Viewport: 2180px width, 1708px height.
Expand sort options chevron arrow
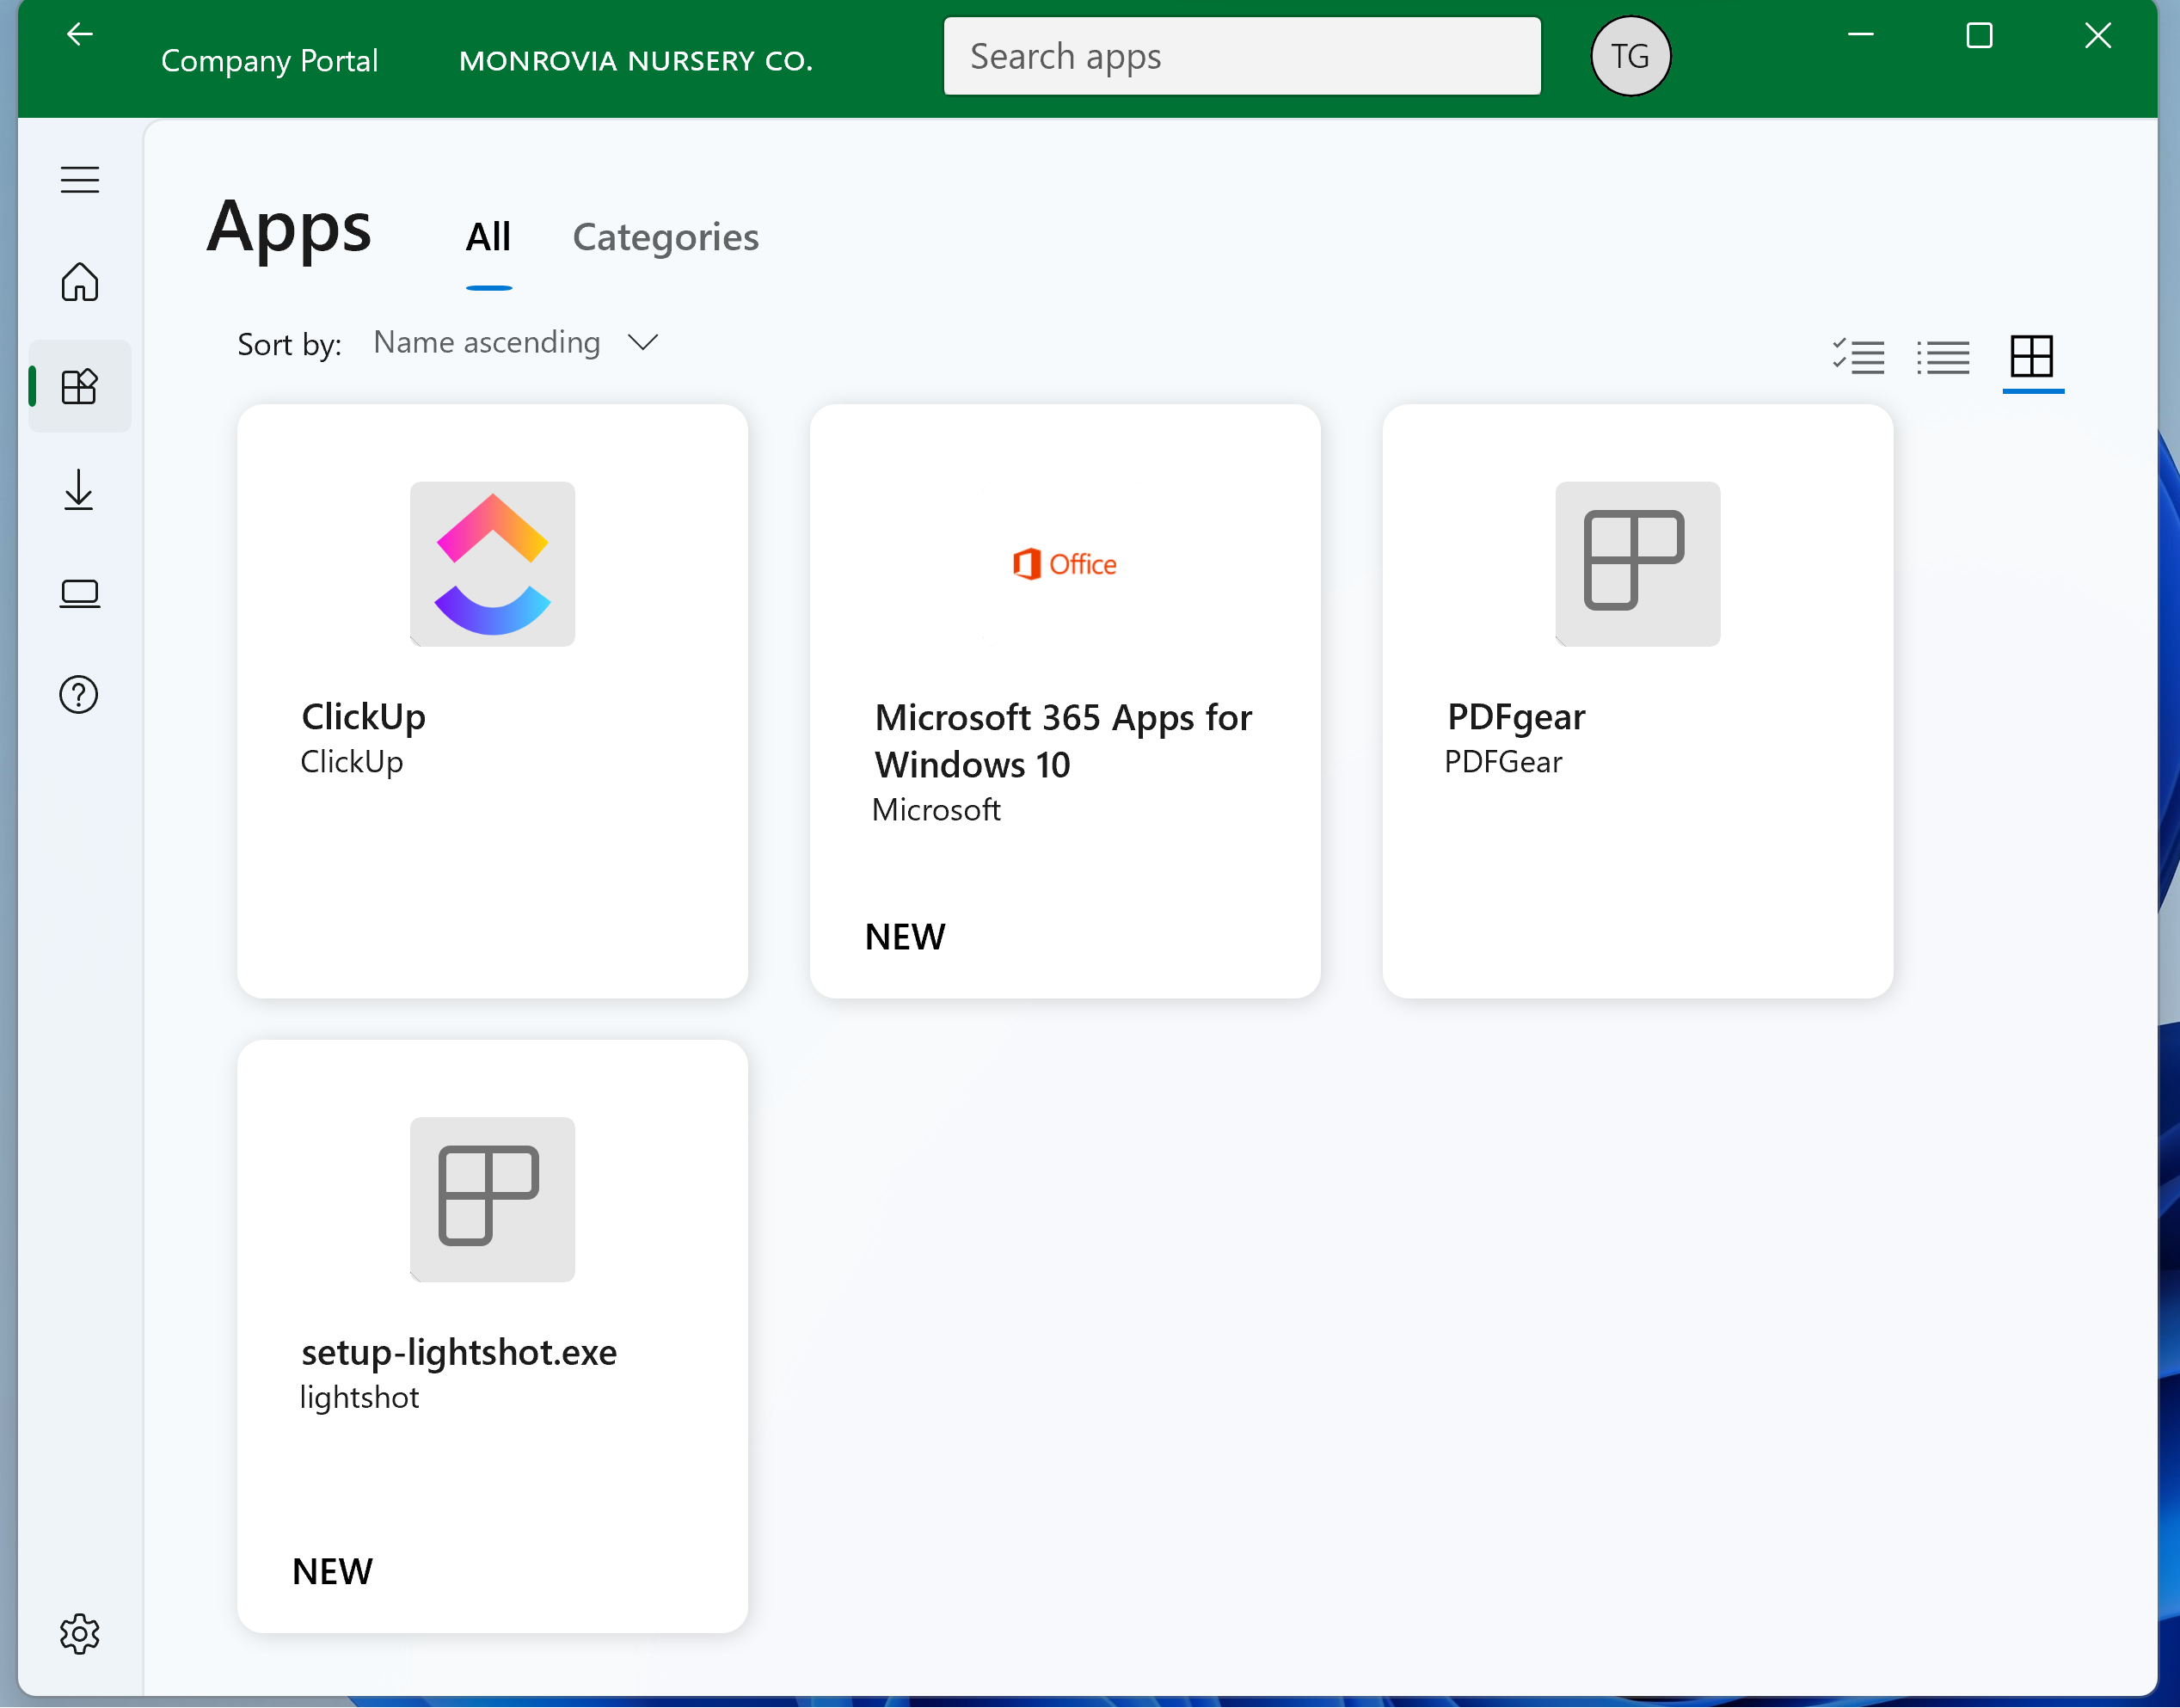(643, 343)
